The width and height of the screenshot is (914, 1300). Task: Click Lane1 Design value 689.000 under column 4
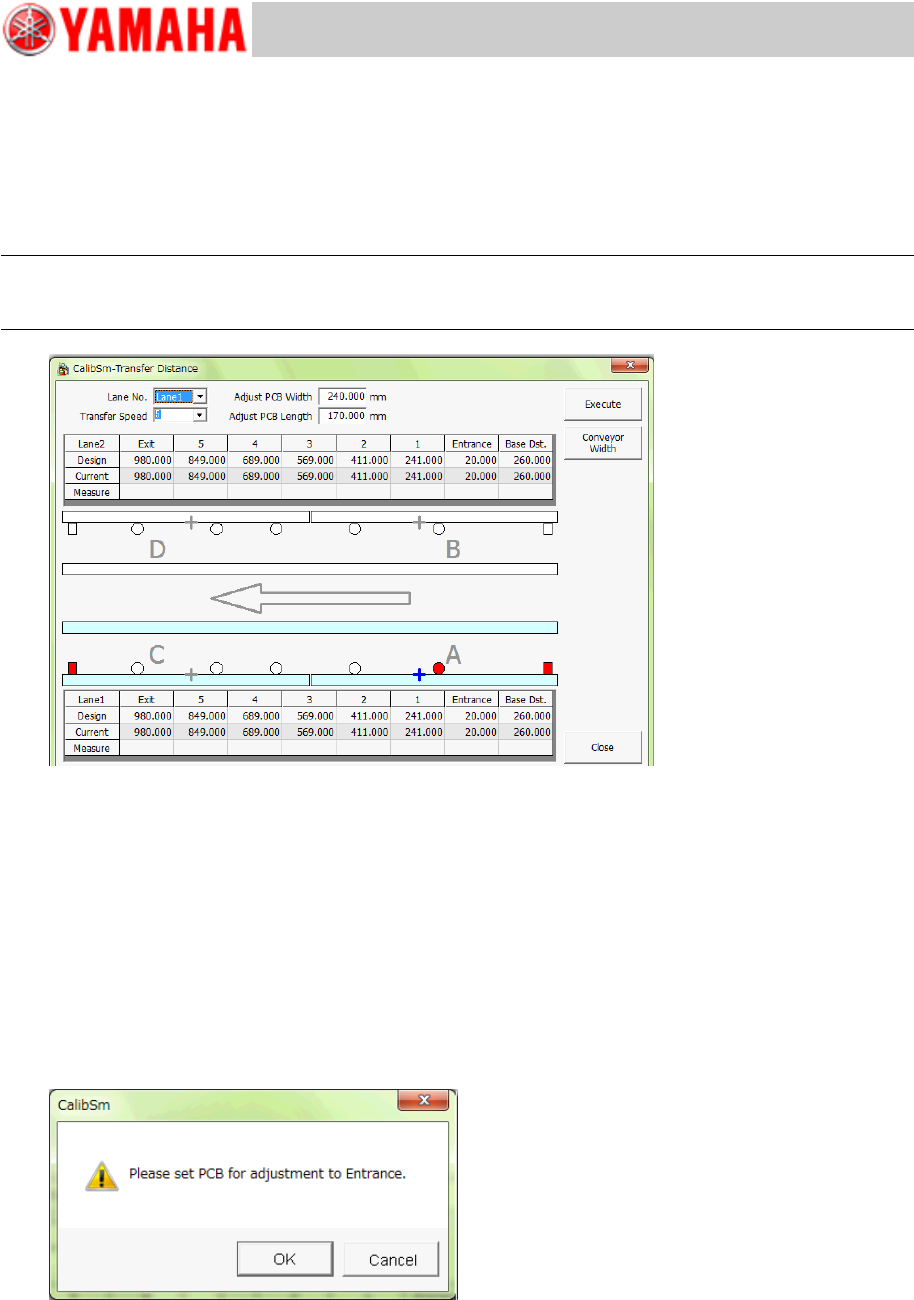pyautogui.click(x=254, y=716)
